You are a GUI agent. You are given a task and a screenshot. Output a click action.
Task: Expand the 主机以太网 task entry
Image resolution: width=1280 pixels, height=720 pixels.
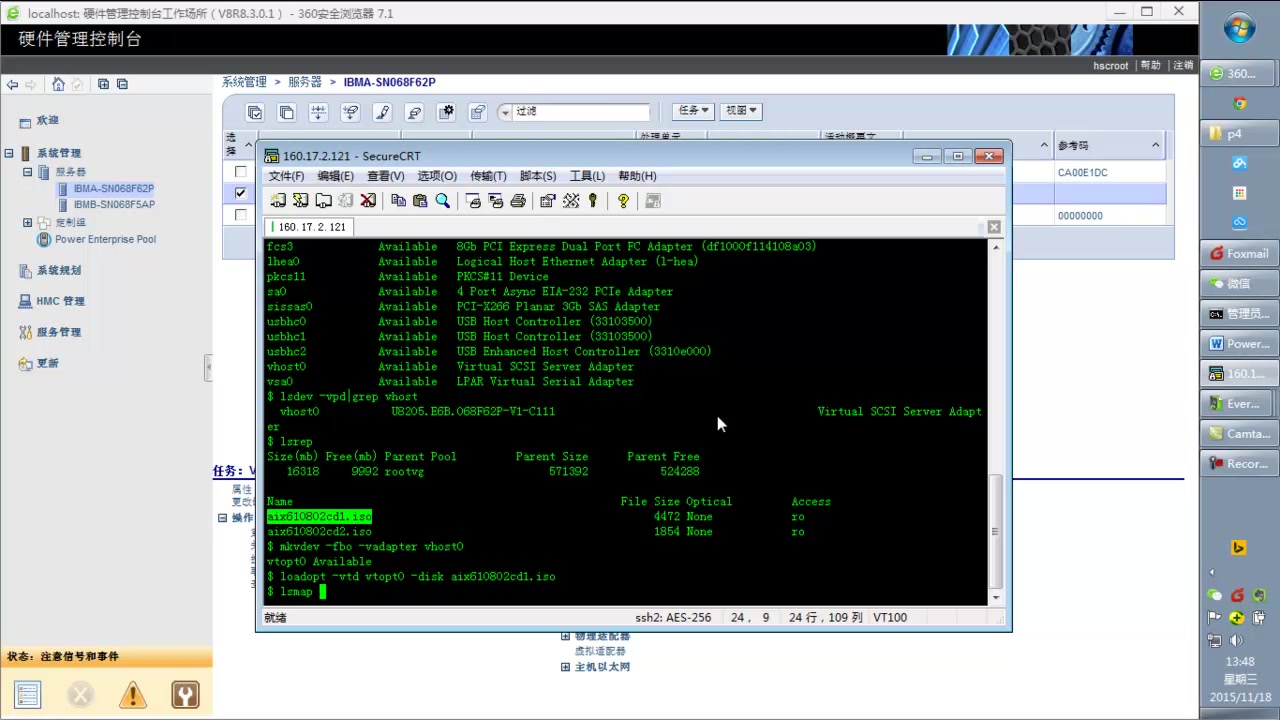click(x=565, y=667)
